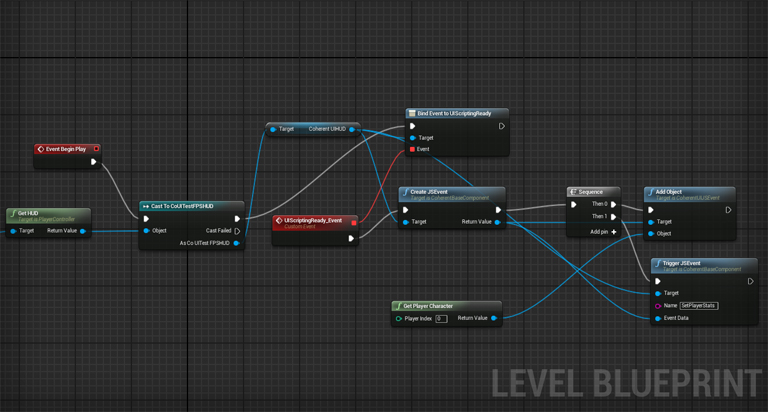Select the UIScriptingReady_Event custom event node
The image size is (768, 412).
coord(313,221)
